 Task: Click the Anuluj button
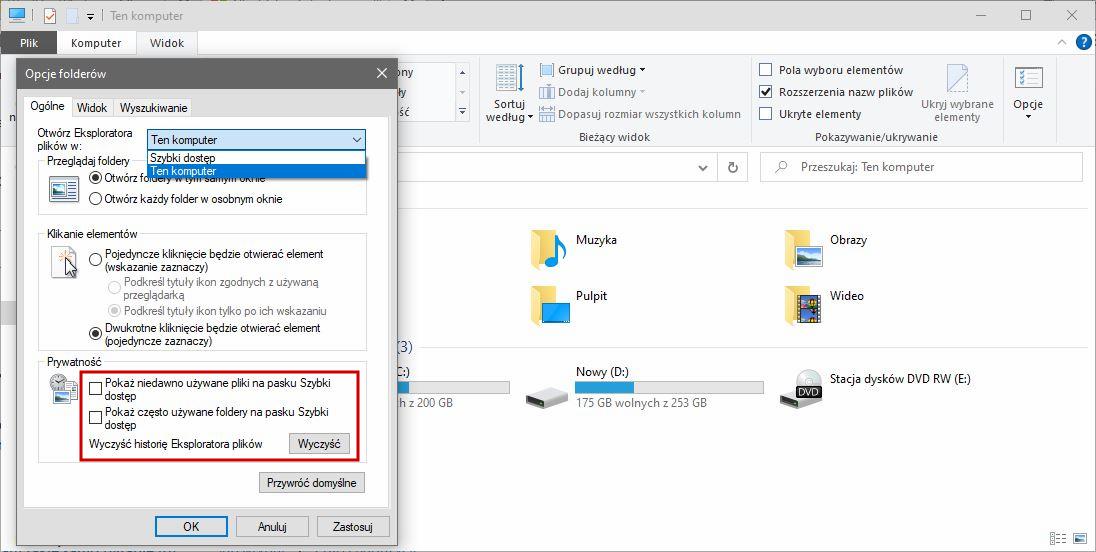(272, 527)
